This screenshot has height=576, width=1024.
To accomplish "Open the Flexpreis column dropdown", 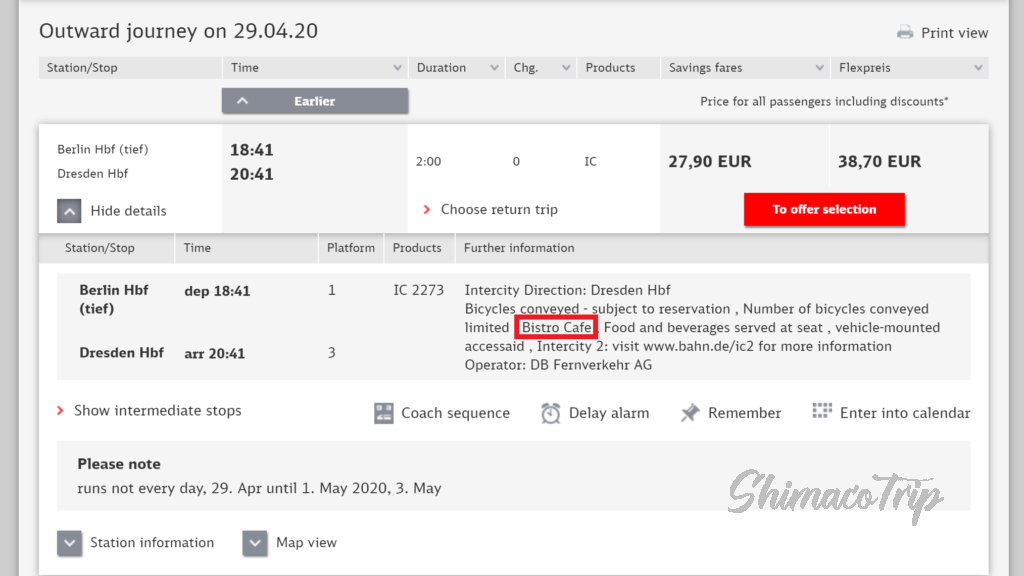I will point(977,68).
